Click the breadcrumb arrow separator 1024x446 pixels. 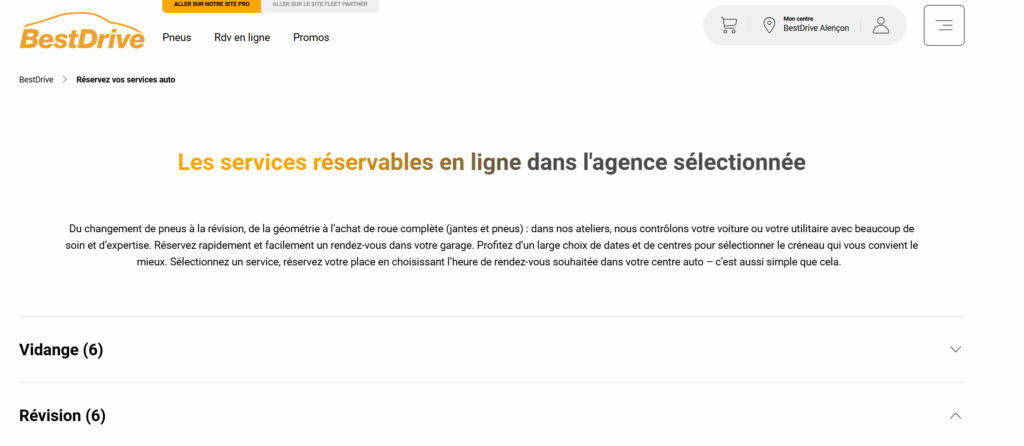coord(65,79)
